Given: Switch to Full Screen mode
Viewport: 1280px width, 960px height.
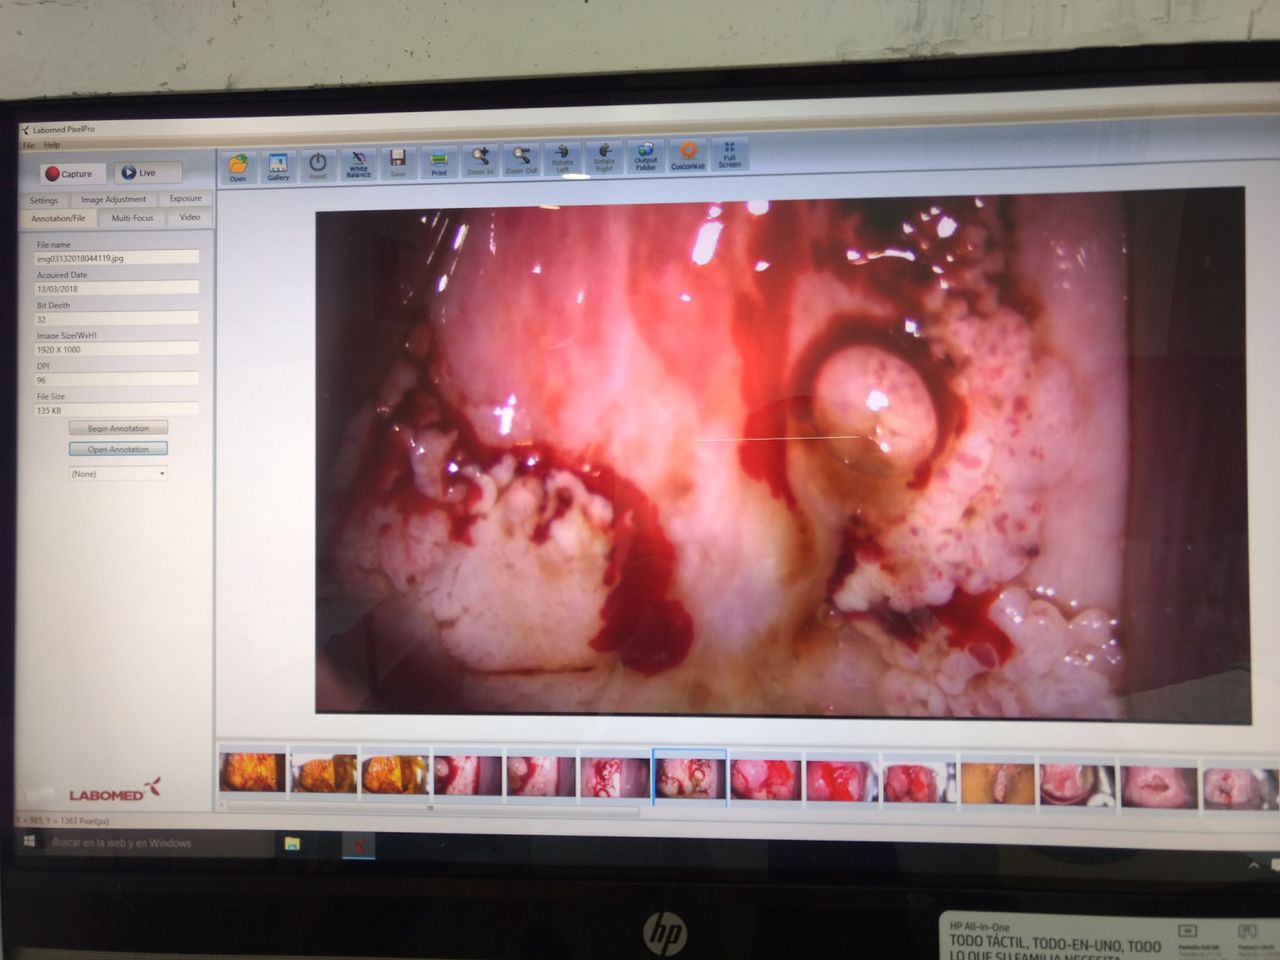Looking at the screenshot, I should [729, 154].
